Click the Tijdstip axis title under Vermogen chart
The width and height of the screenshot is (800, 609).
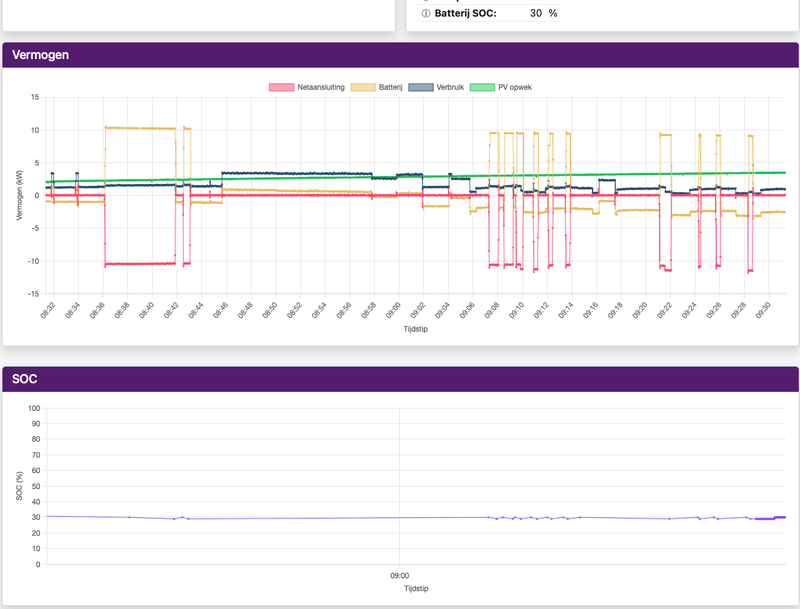click(x=416, y=329)
